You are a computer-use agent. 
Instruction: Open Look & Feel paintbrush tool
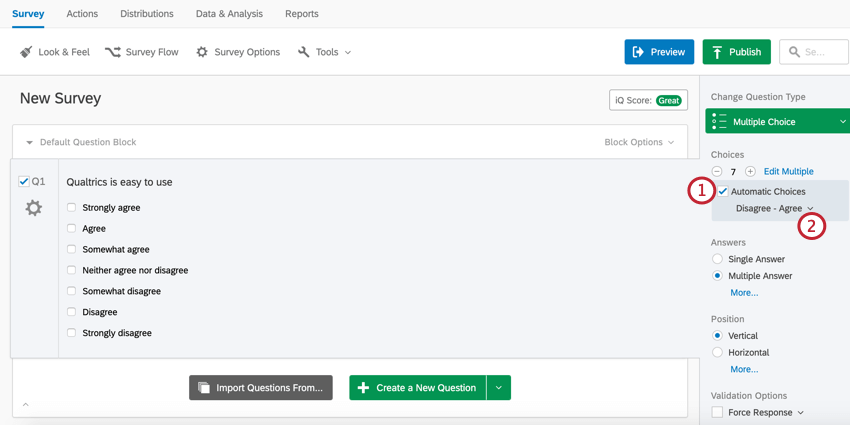tap(25, 52)
